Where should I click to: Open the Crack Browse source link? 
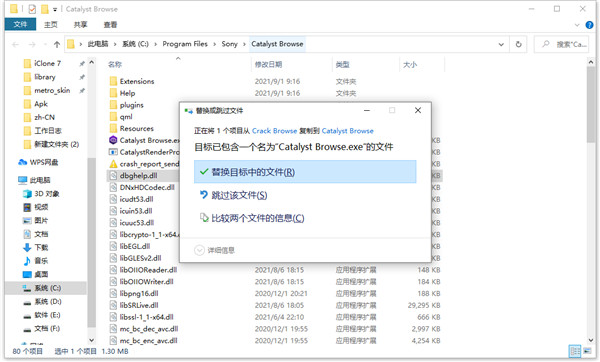[x=274, y=131]
